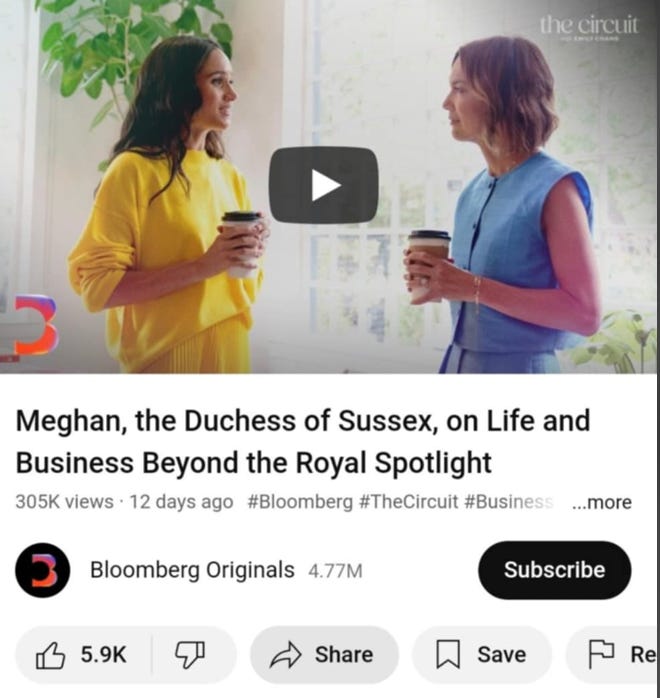Viewport: 660px width, 698px height.
Task: Click the video title text
Action: click(303, 442)
